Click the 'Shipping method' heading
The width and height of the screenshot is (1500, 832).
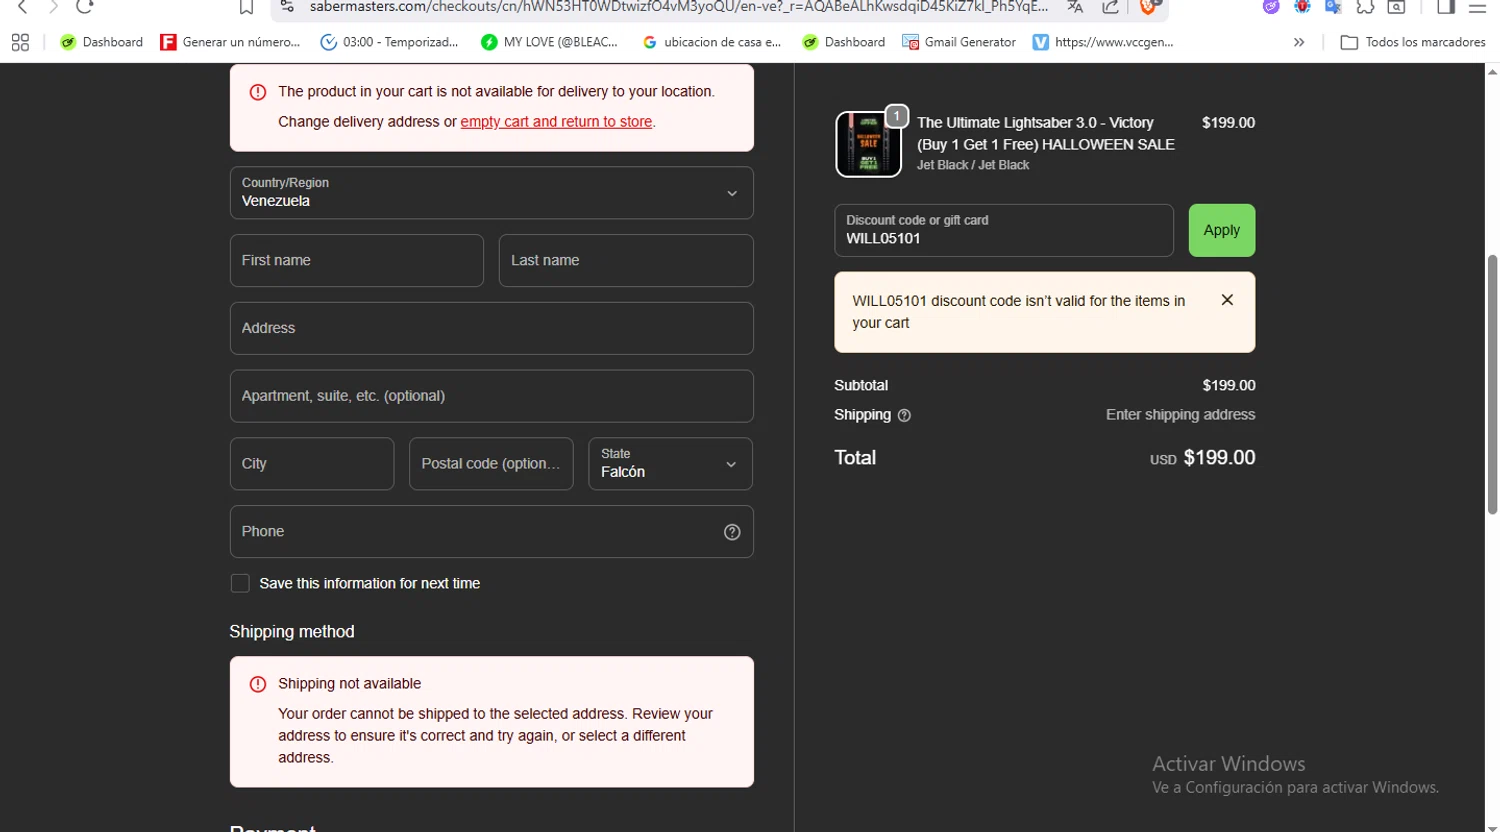[x=292, y=632]
